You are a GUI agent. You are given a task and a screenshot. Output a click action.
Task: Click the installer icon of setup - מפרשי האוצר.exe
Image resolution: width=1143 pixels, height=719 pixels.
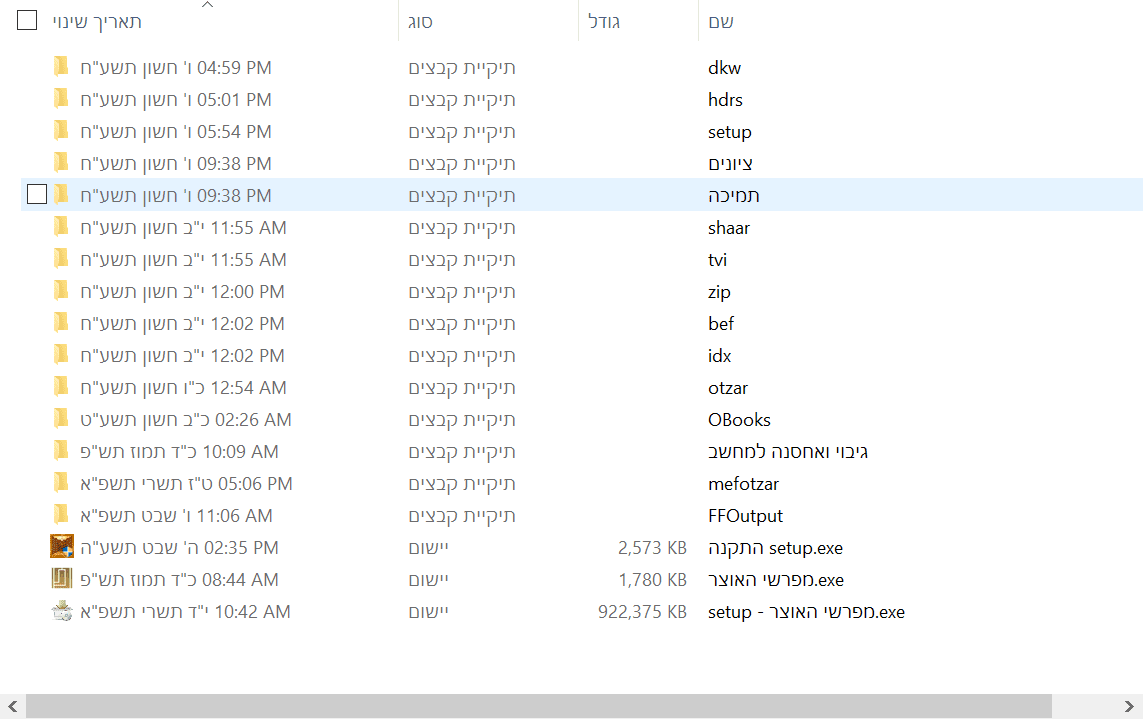(62, 611)
